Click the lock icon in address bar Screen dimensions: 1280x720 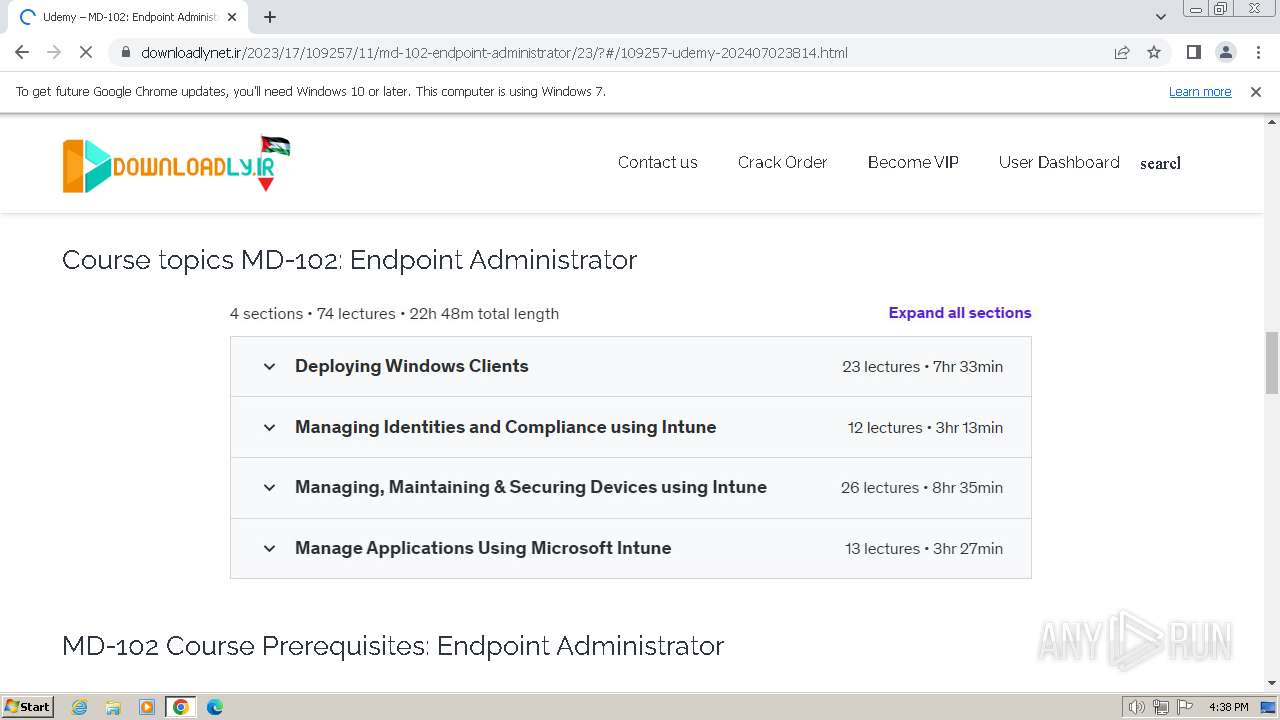pos(125,52)
